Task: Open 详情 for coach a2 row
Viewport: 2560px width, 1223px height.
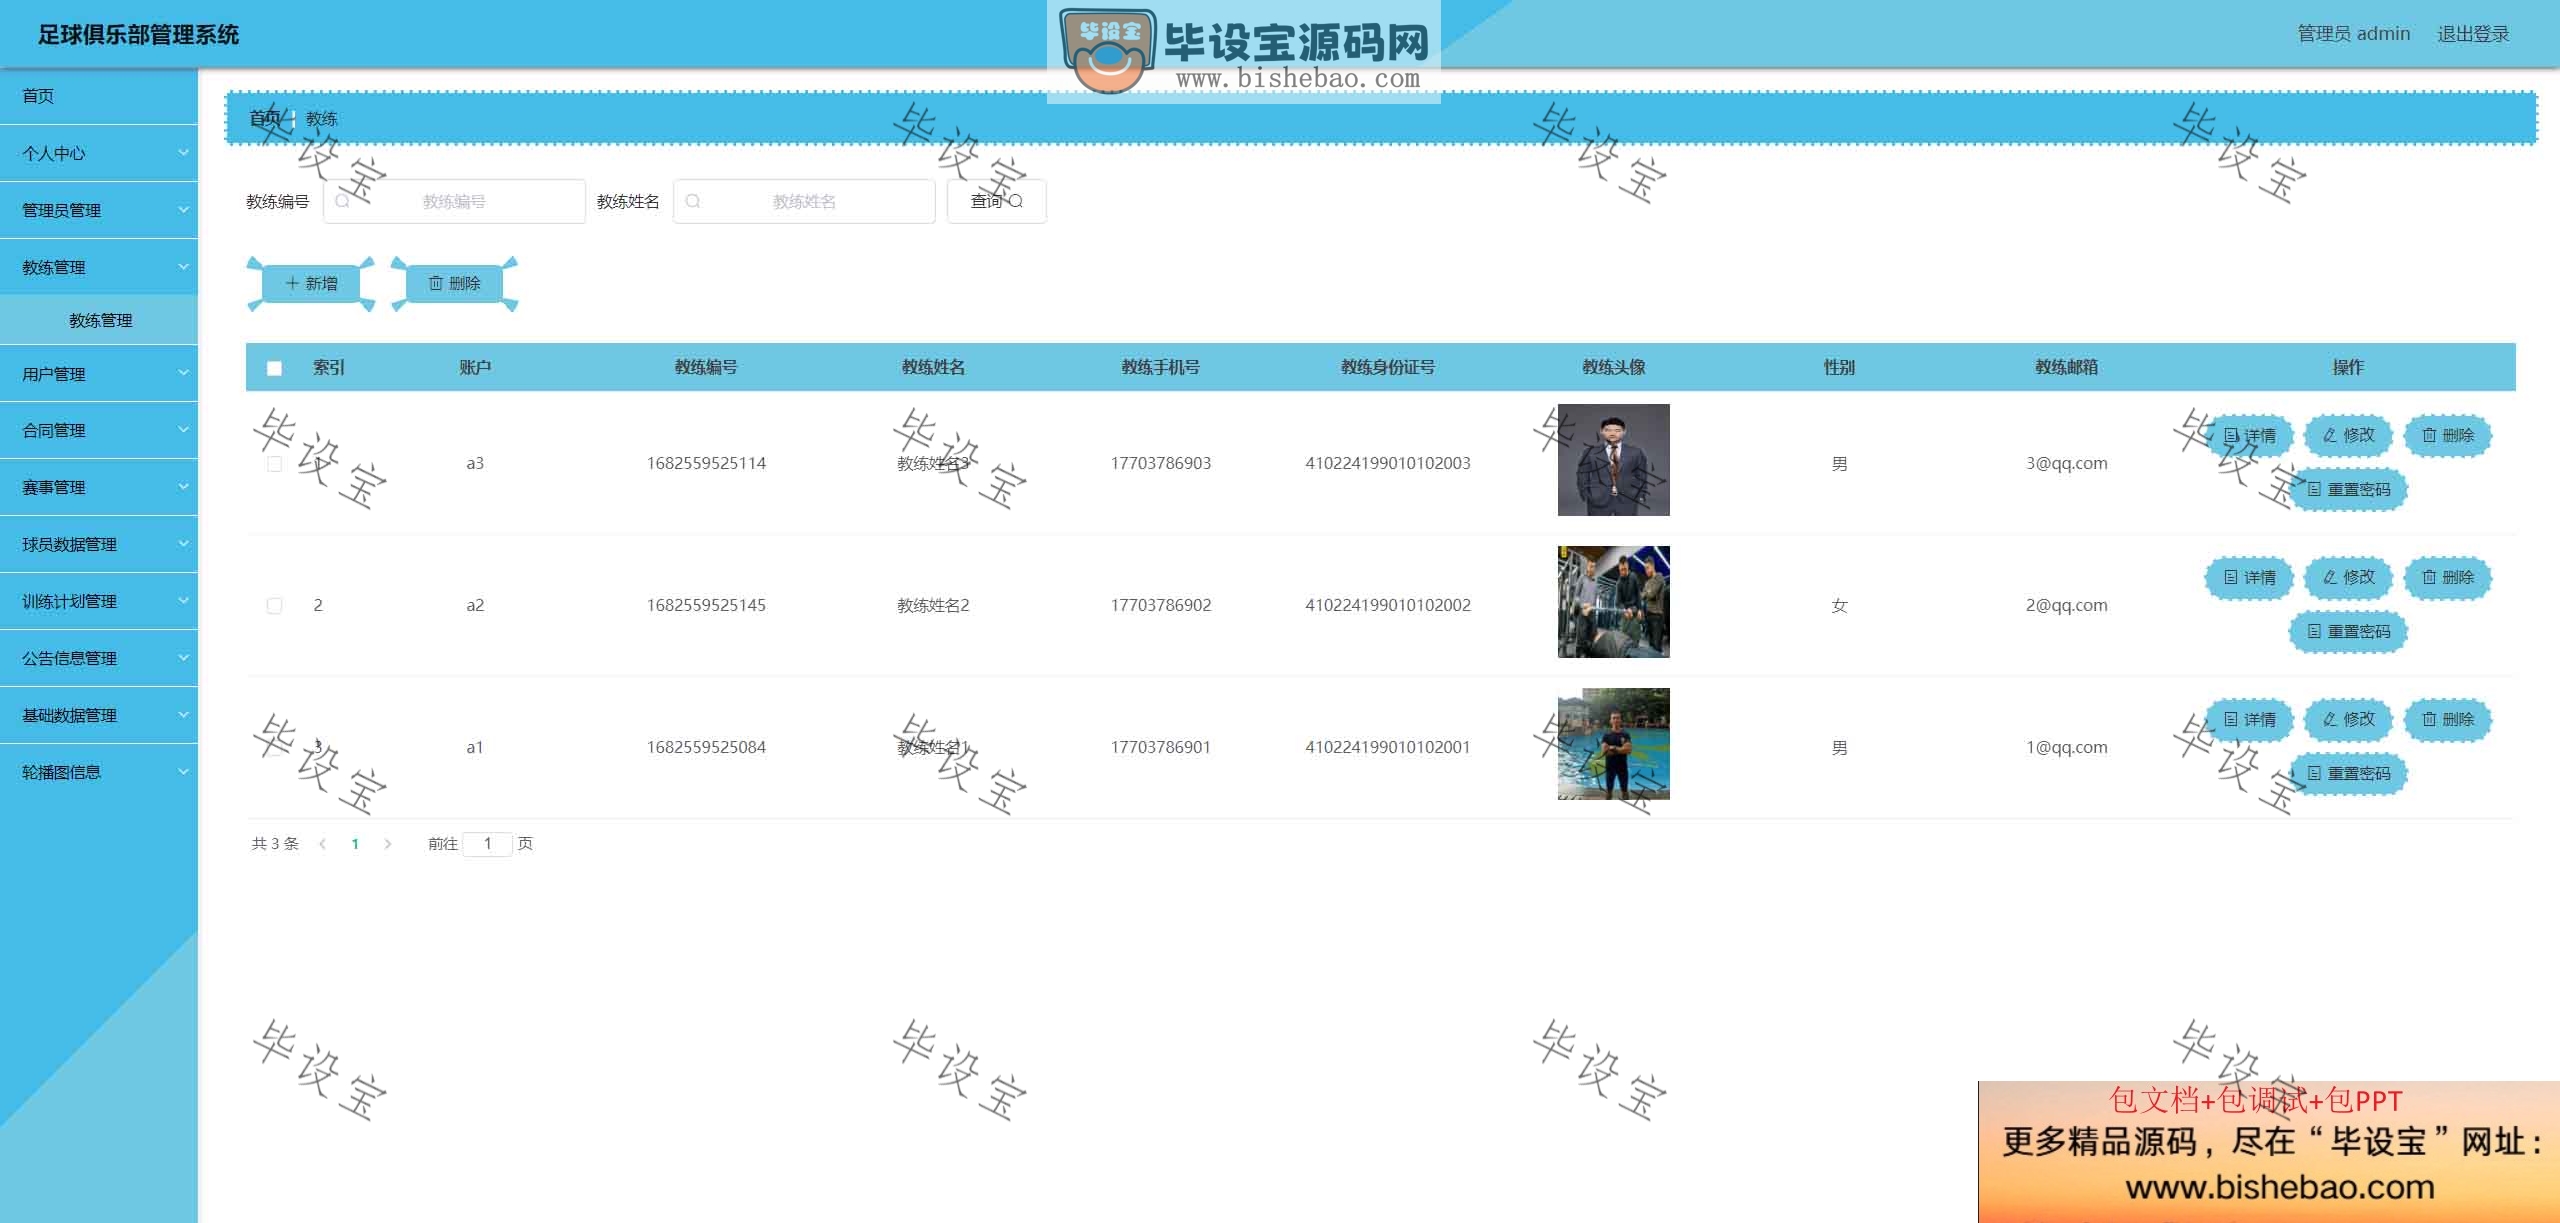Action: tap(2249, 577)
